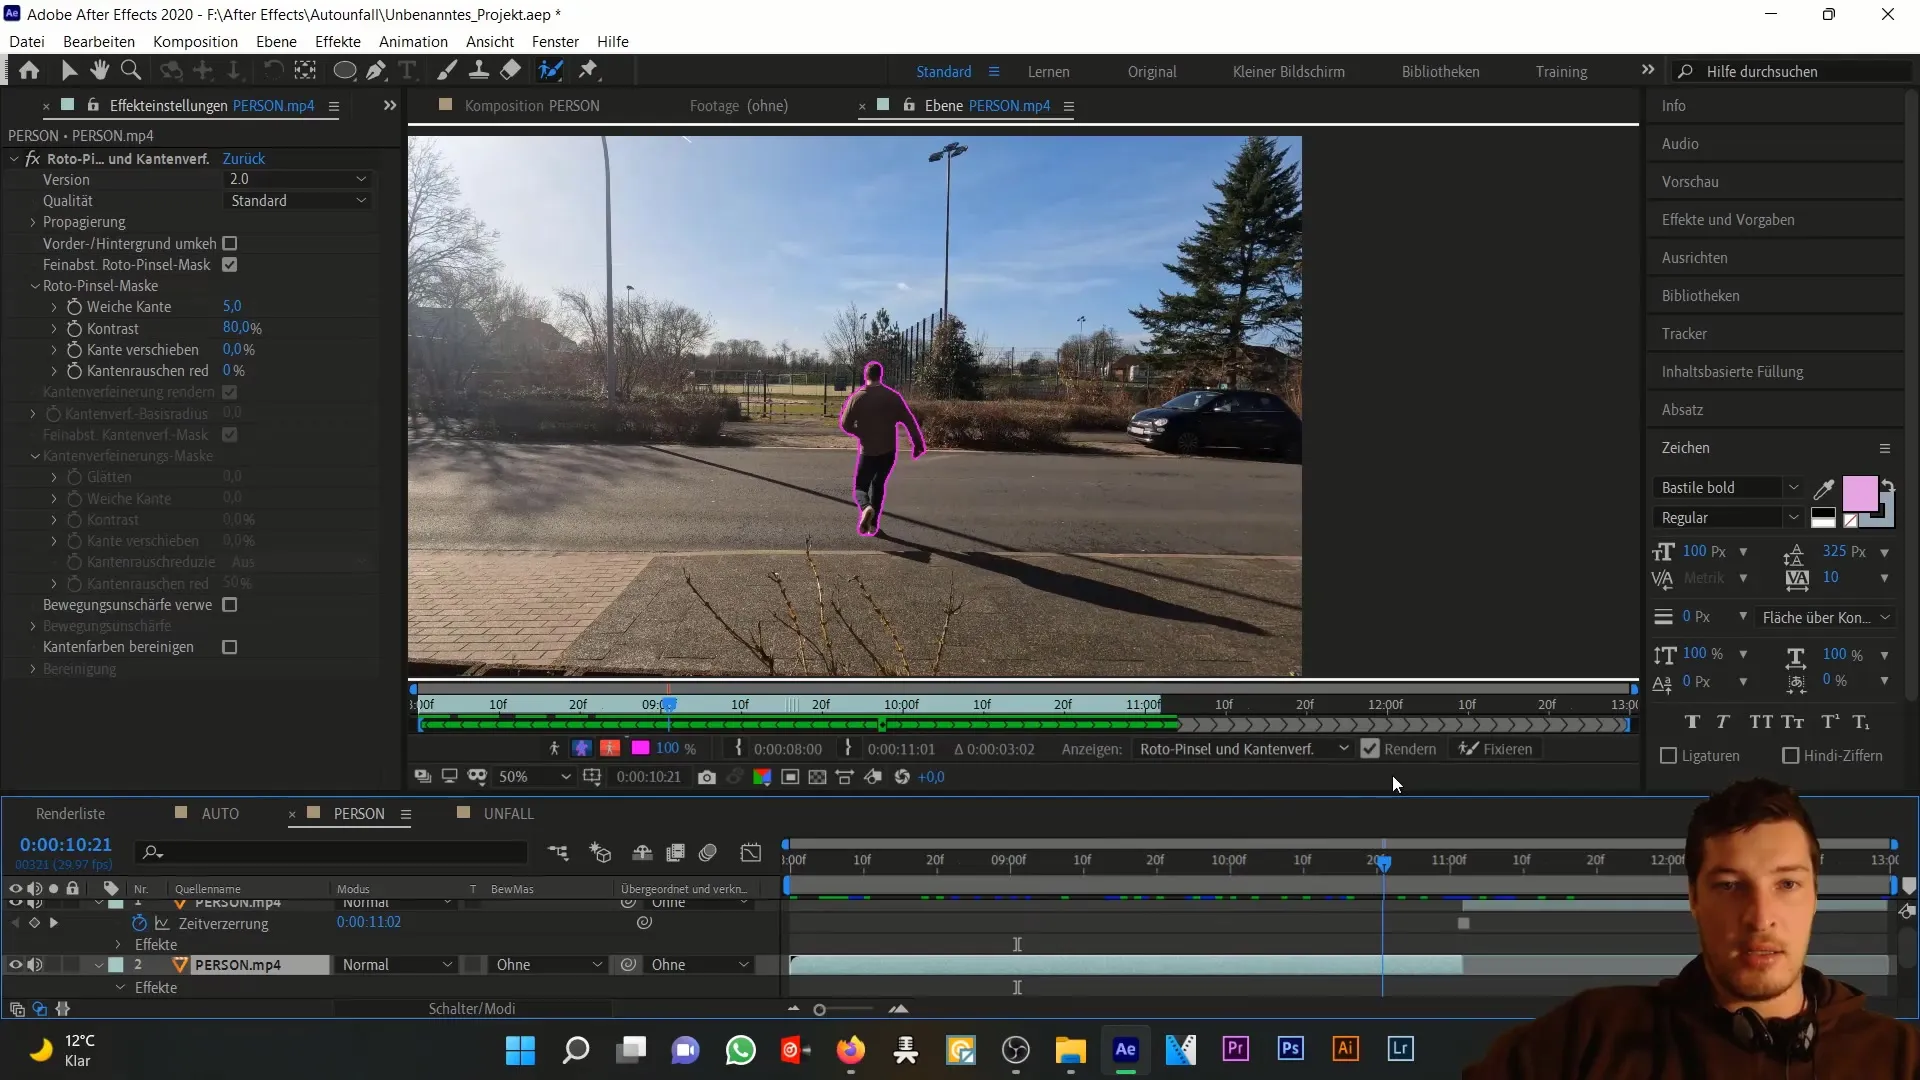The width and height of the screenshot is (1920, 1080).
Task: Open Inhaltsbasierte Füllung panel
Action: [1732, 372]
